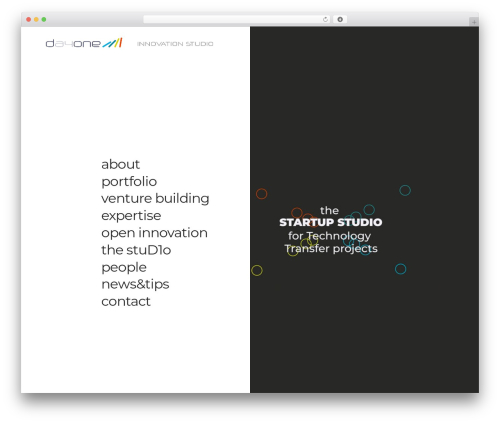The width and height of the screenshot is (500, 423).
Task: Click the yellow circle at lower left
Action: pyautogui.click(x=257, y=270)
